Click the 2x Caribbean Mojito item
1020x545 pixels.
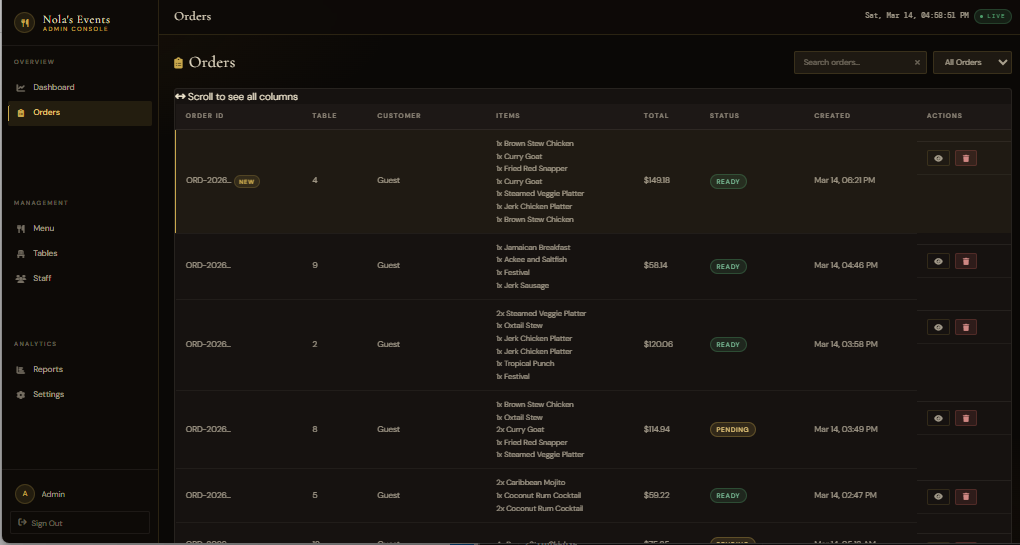[530, 483]
